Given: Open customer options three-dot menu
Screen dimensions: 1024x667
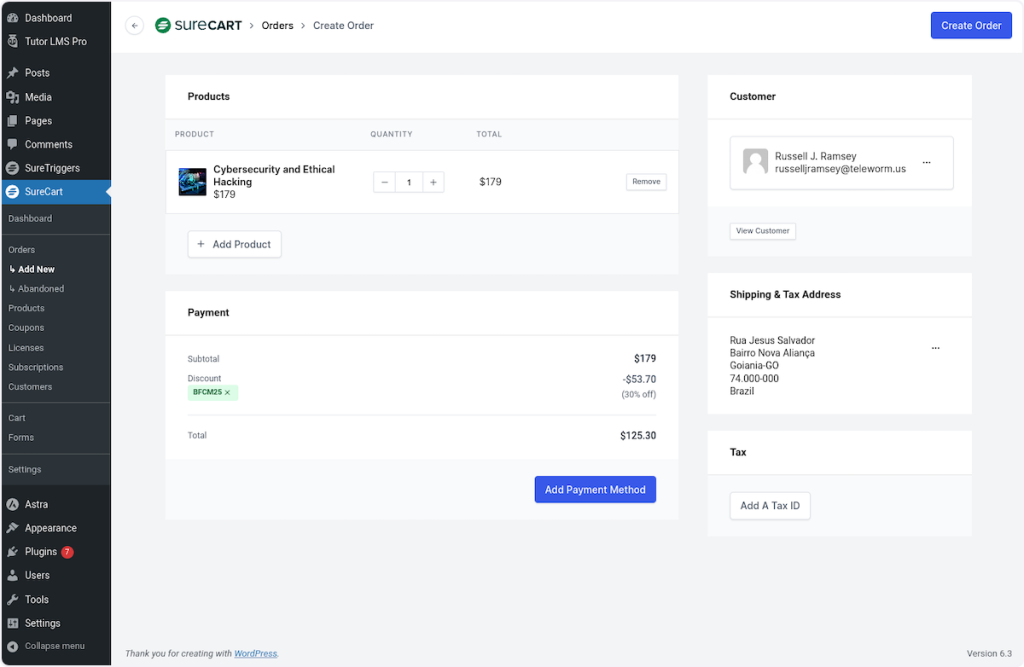Looking at the screenshot, I should 926,162.
